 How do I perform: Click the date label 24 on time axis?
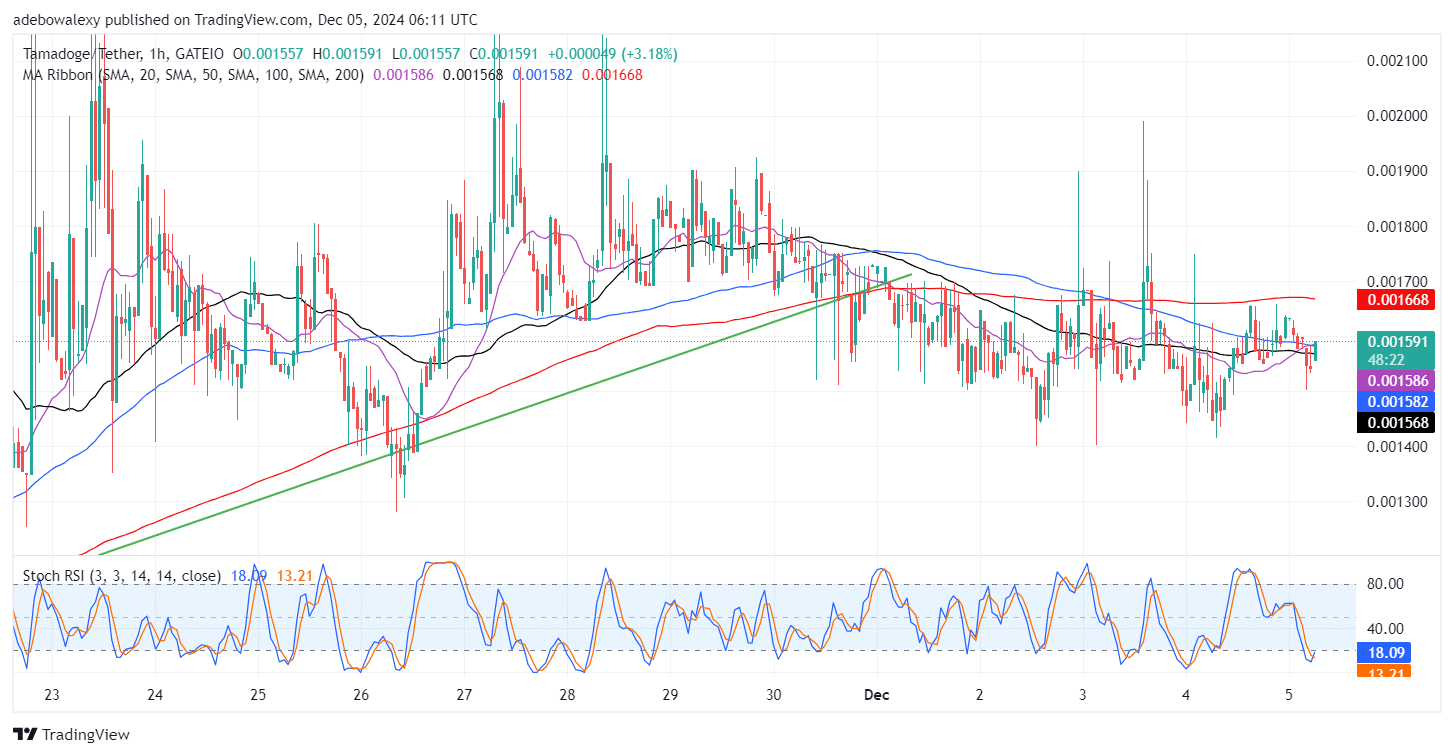155,694
